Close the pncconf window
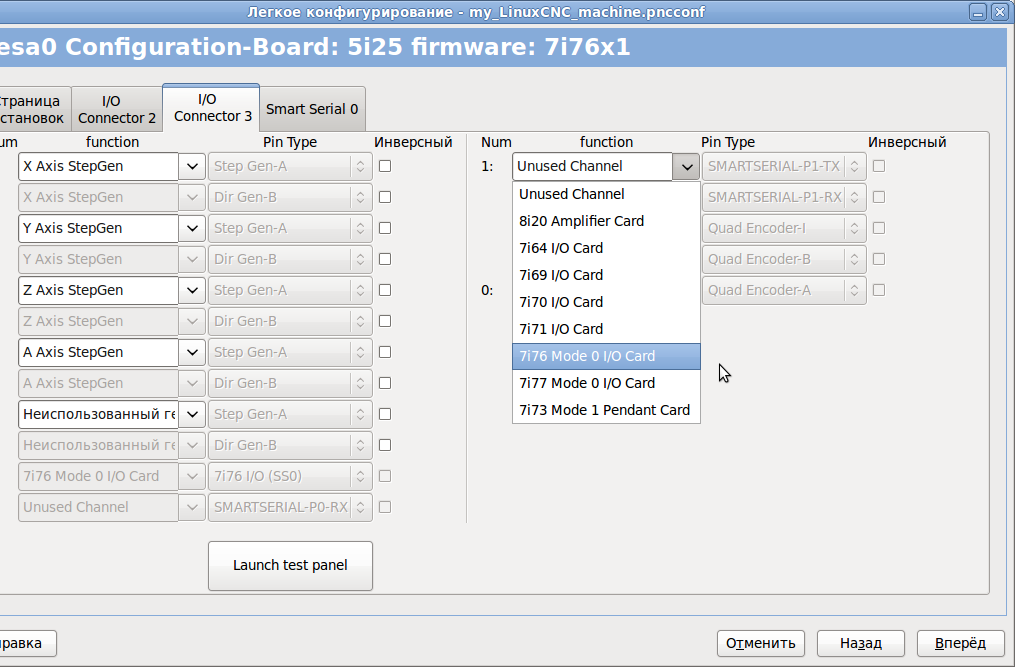The image size is (1015, 667). (1000, 12)
